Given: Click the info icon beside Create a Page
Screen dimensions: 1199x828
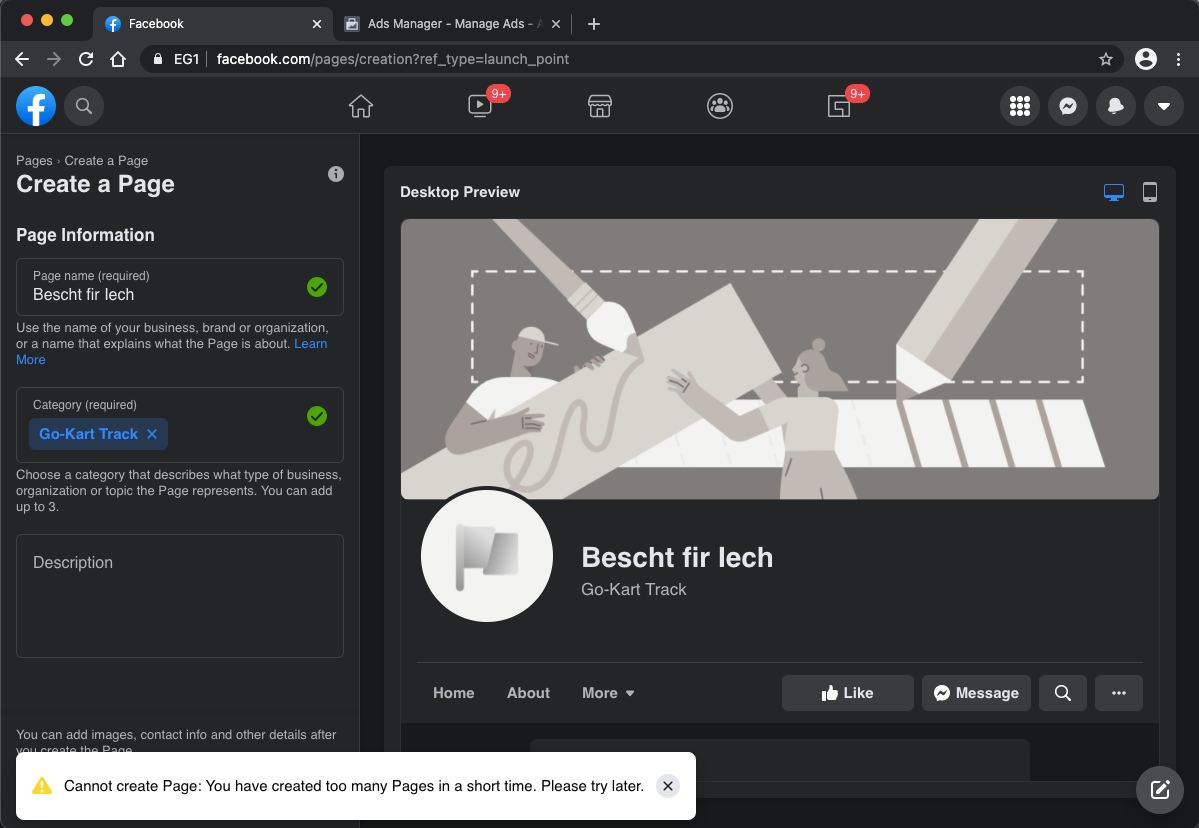Looking at the screenshot, I should (336, 174).
